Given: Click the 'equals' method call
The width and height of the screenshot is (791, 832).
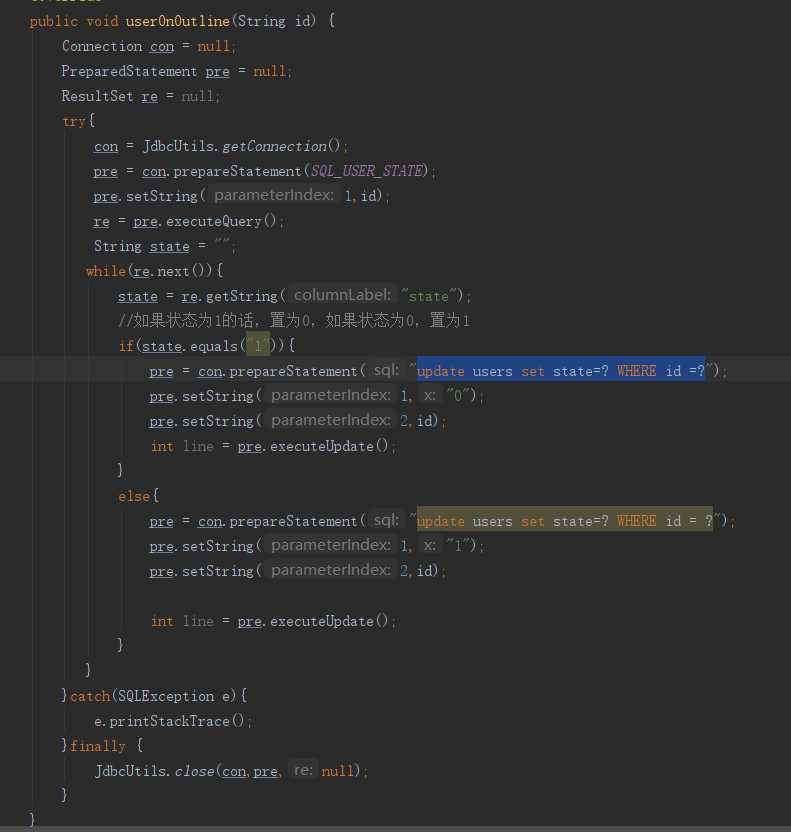Looking at the screenshot, I should click(x=213, y=346).
